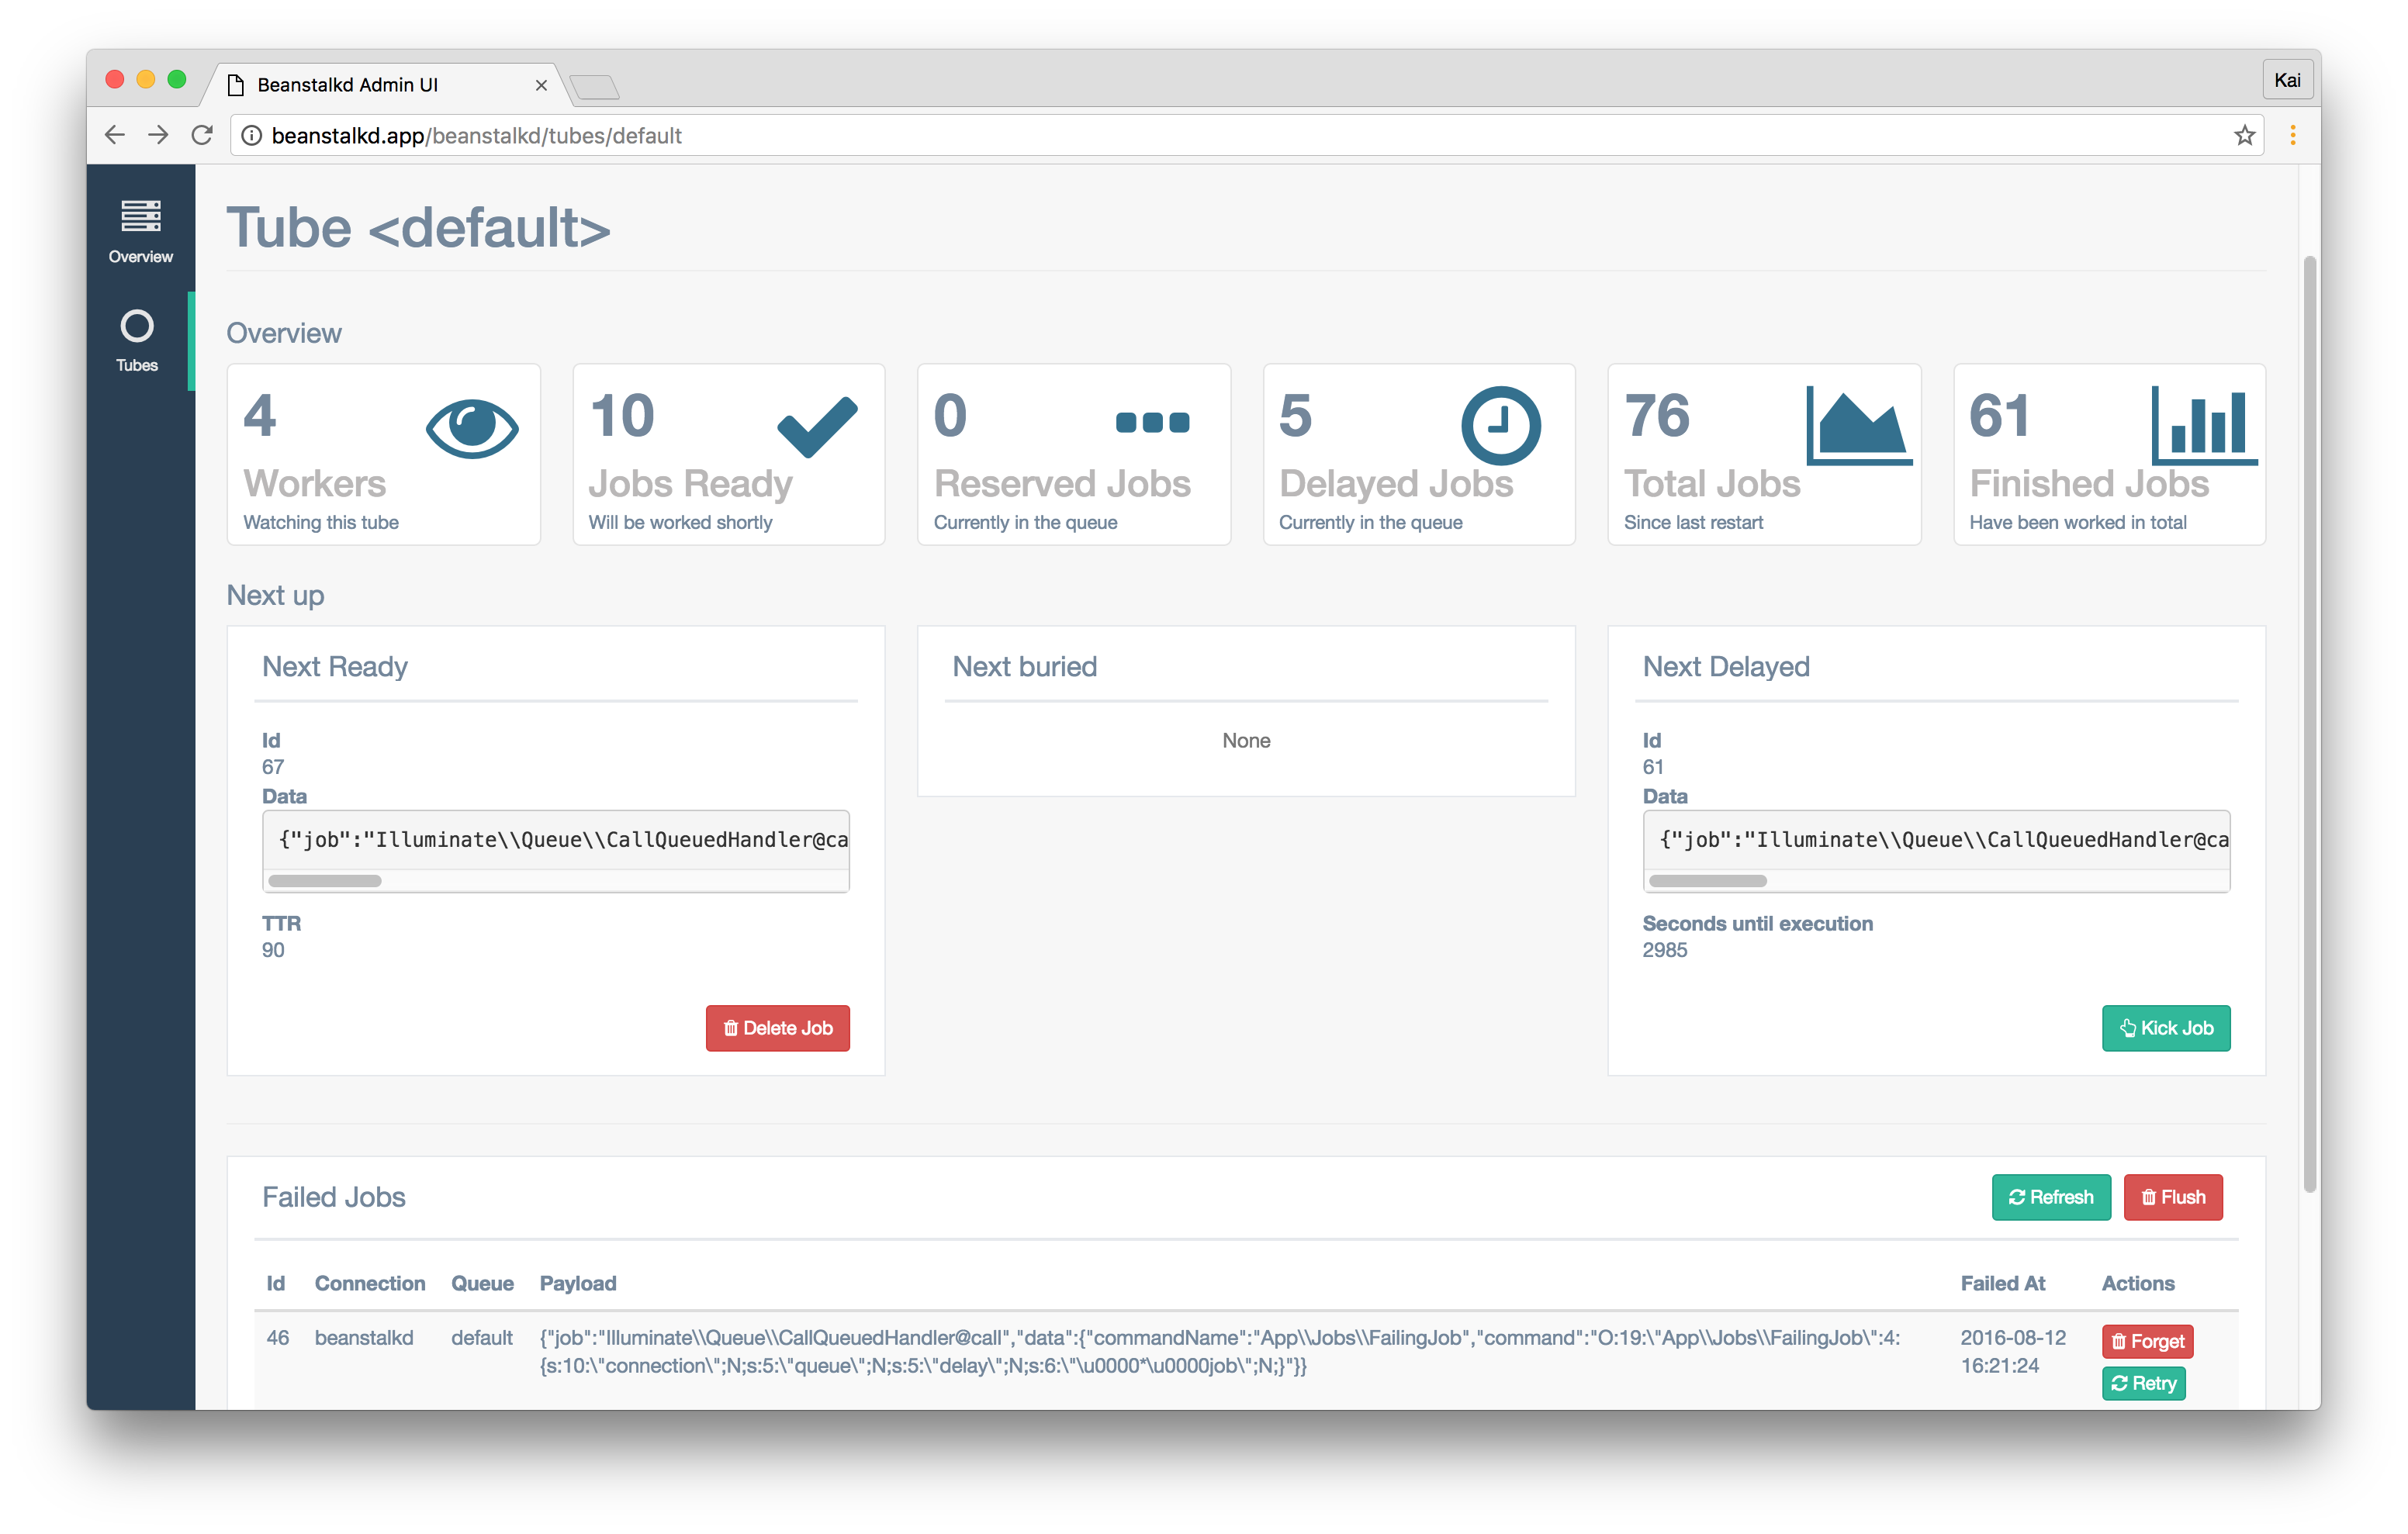Reload the page in the browser
The image size is (2408, 1534).
pos(202,135)
